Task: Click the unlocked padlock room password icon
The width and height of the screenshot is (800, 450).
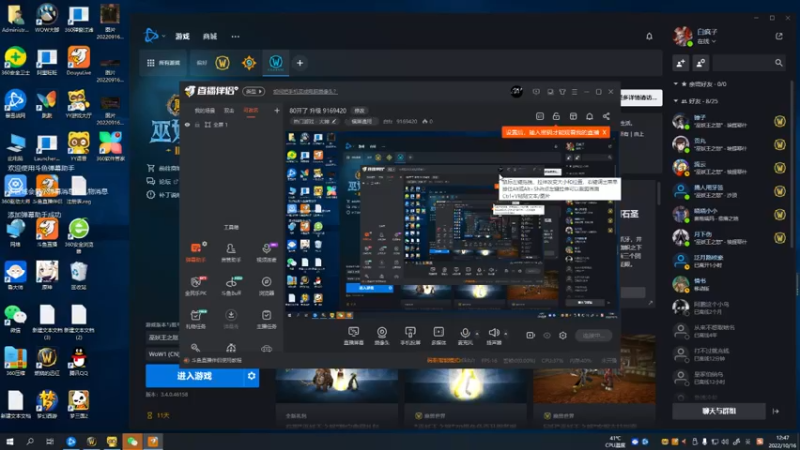Action: pos(556,116)
